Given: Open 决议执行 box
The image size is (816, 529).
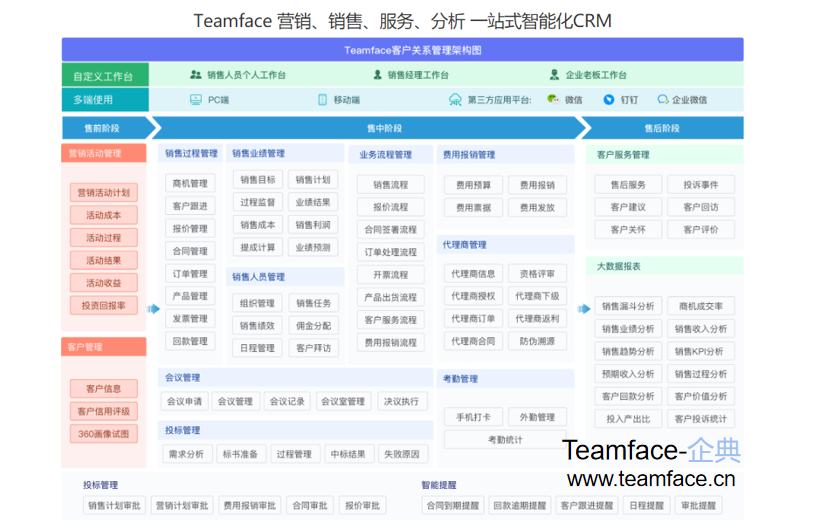Looking at the screenshot, I should [401, 401].
